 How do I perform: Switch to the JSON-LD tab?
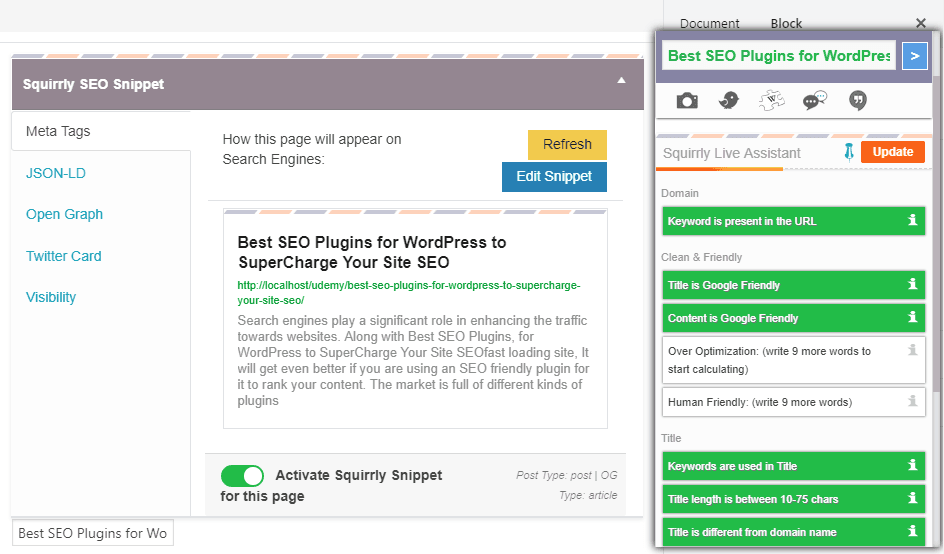coord(55,173)
